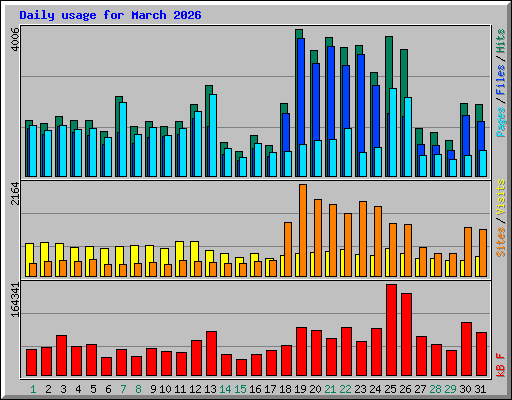
Task: Click the cyan pages bar for day 7
Action: [x=123, y=139]
